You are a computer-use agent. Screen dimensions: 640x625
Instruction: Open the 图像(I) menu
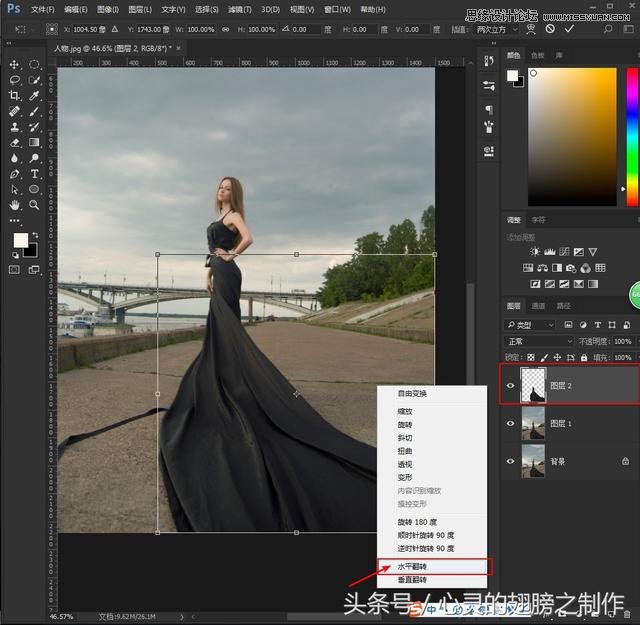(x=107, y=9)
